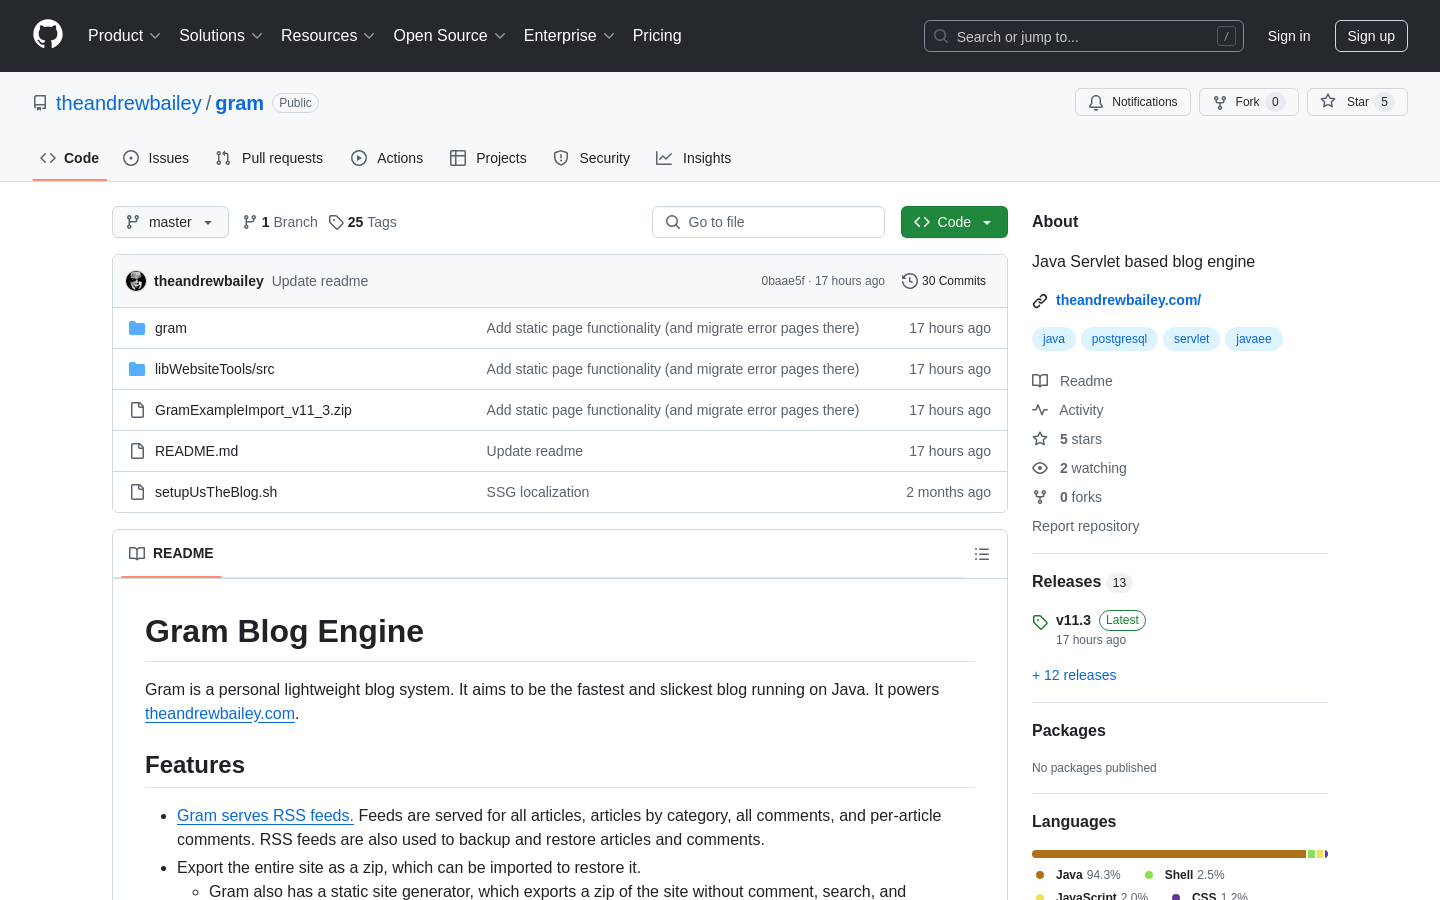Expand the Solutions menu

(221, 36)
